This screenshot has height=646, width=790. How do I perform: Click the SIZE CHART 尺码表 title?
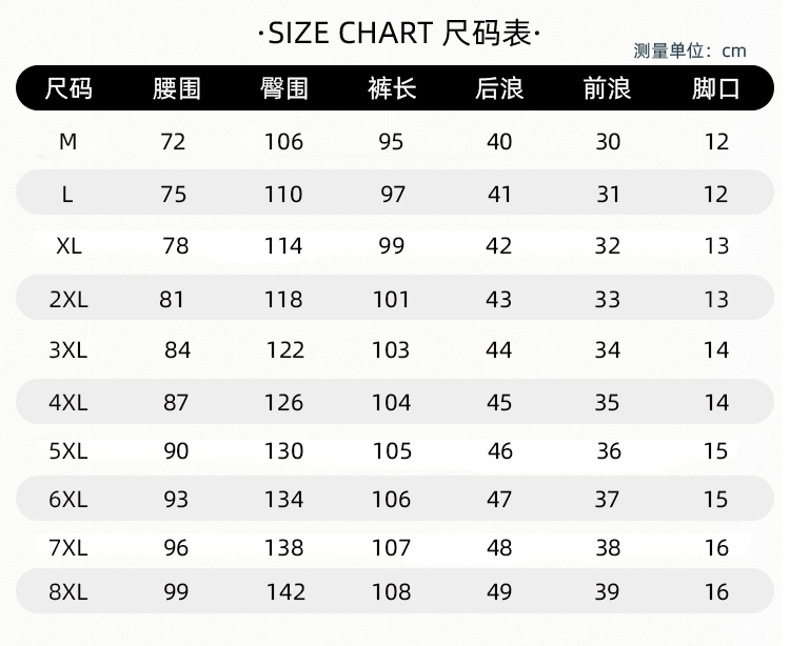click(399, 34)
